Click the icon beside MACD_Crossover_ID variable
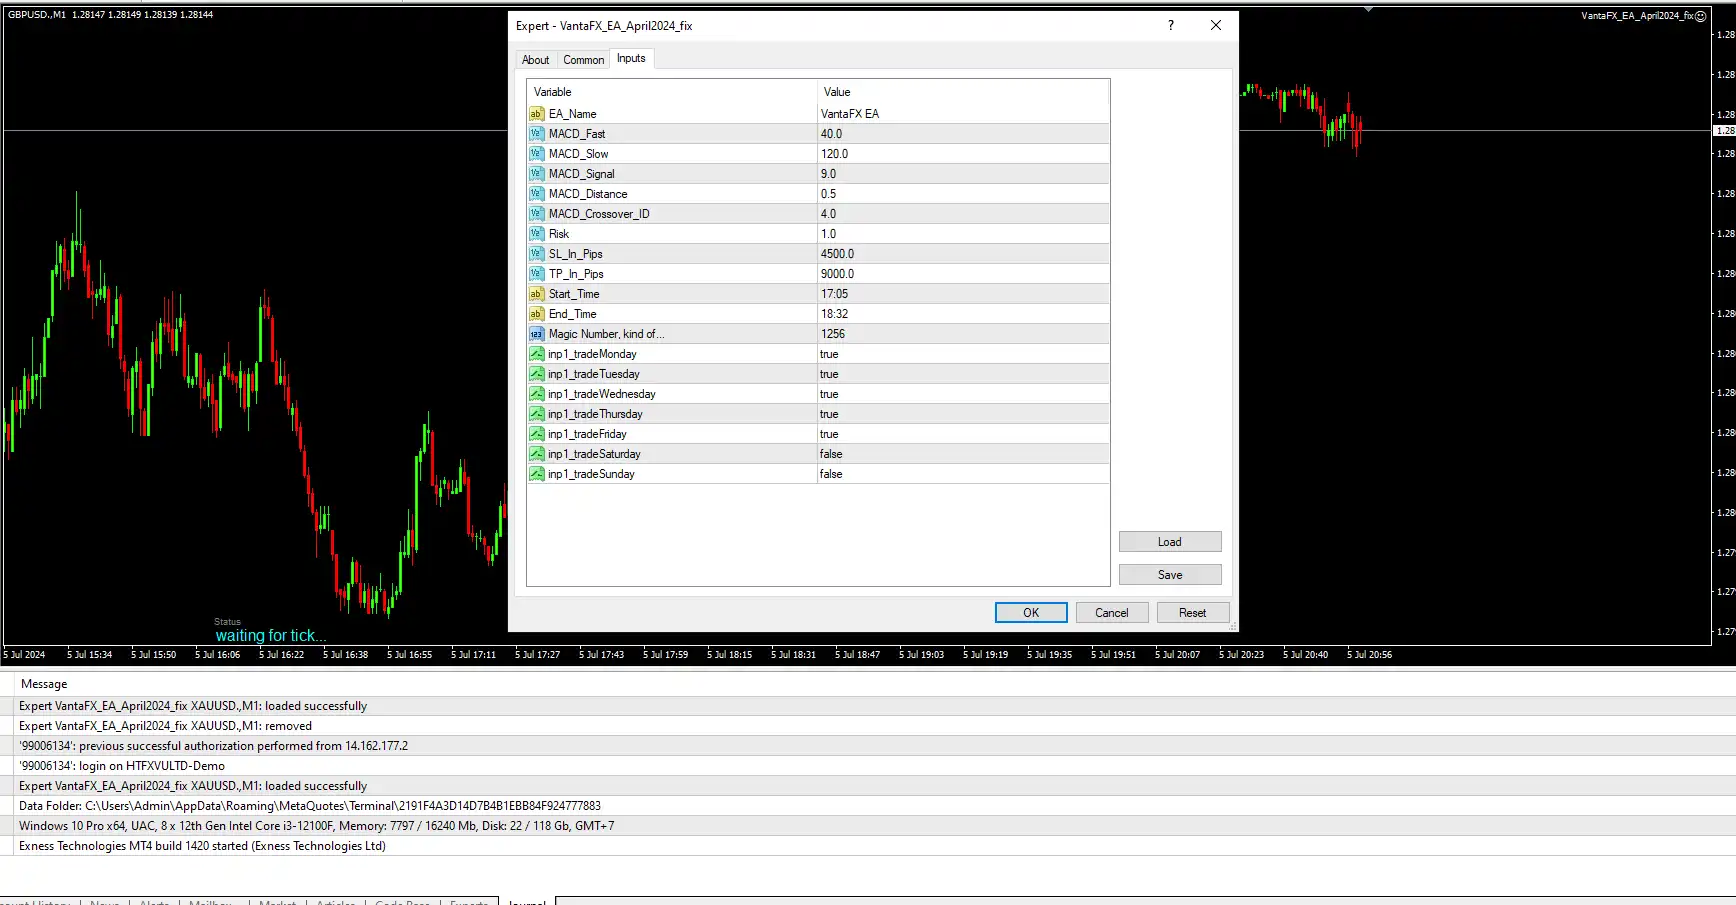Image resolution: width=1736 pixels, height=905 pixels. click(537, 214)
